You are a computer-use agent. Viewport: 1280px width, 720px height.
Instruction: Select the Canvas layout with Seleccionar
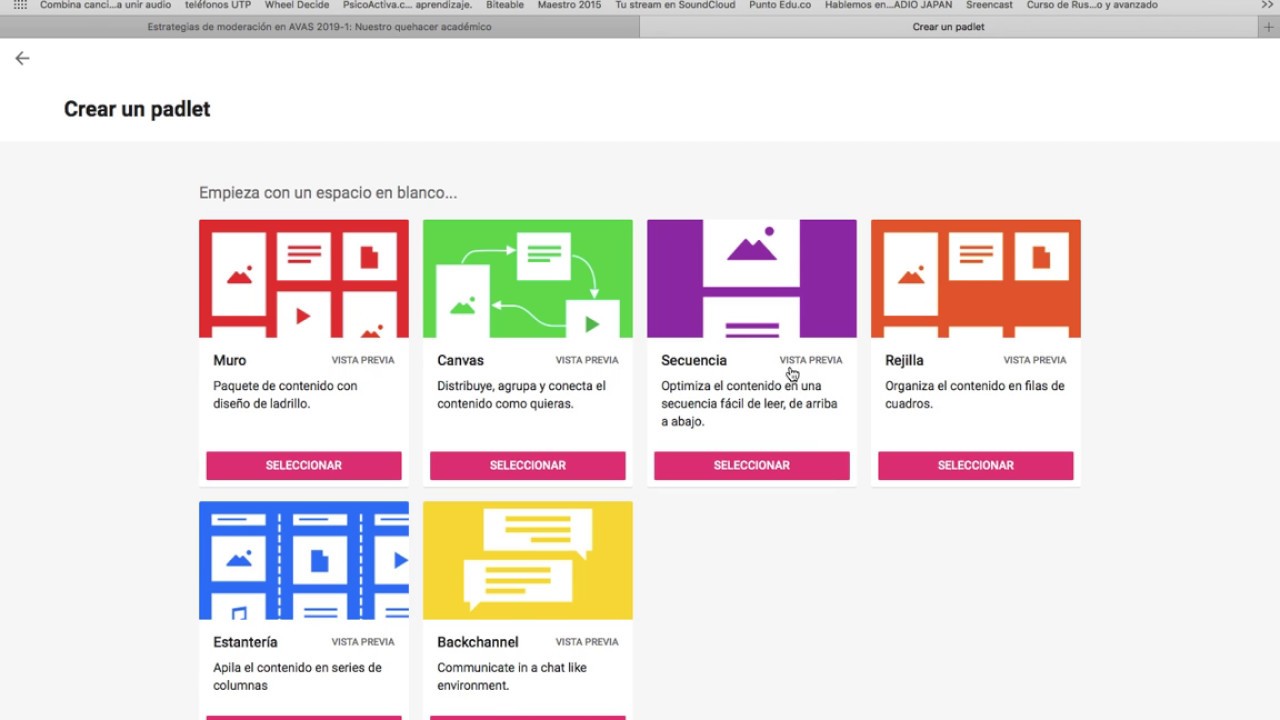tap(528, 465)
